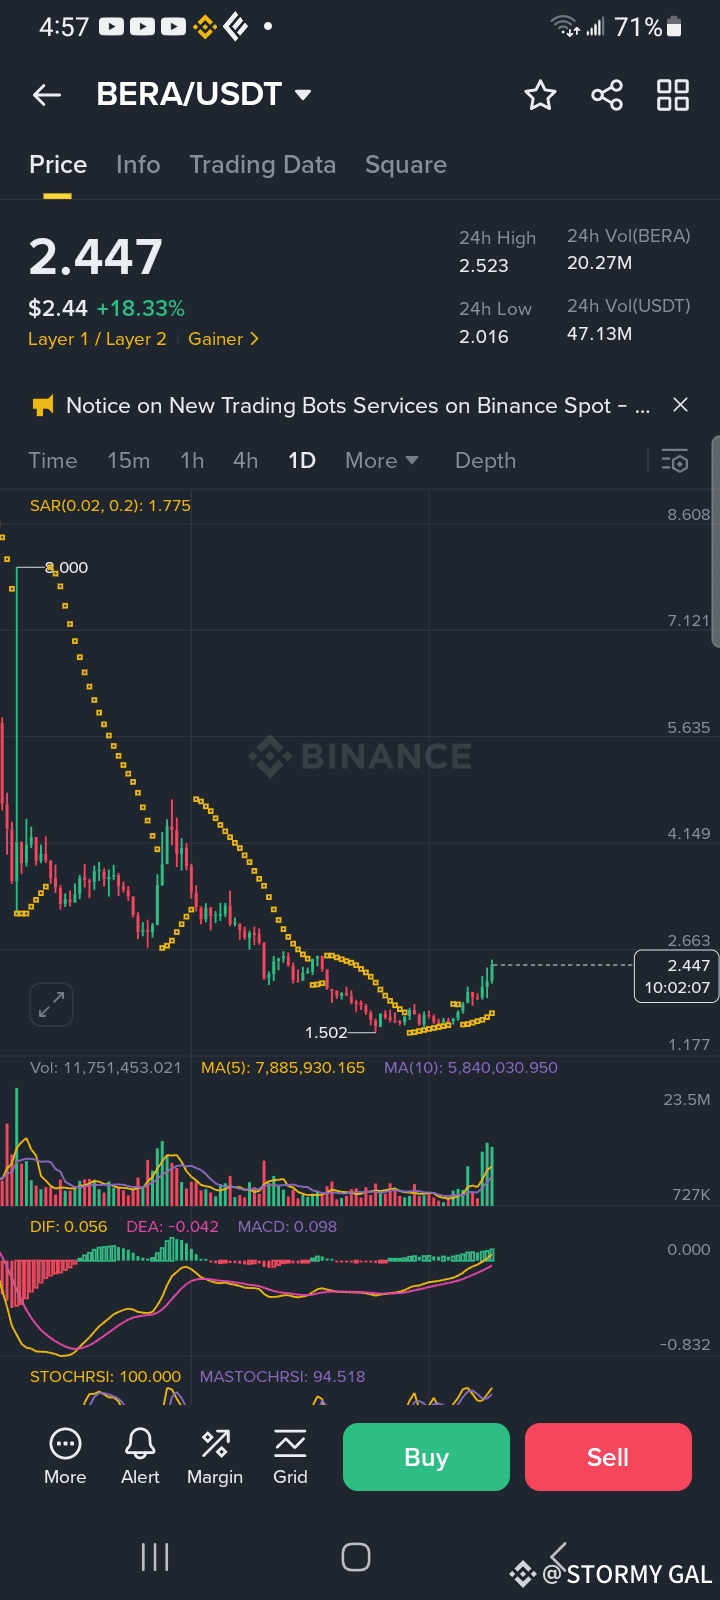
Task: Tap the 1.502 low price marker
Action: pyautogui.click(x=326, y=1032)
